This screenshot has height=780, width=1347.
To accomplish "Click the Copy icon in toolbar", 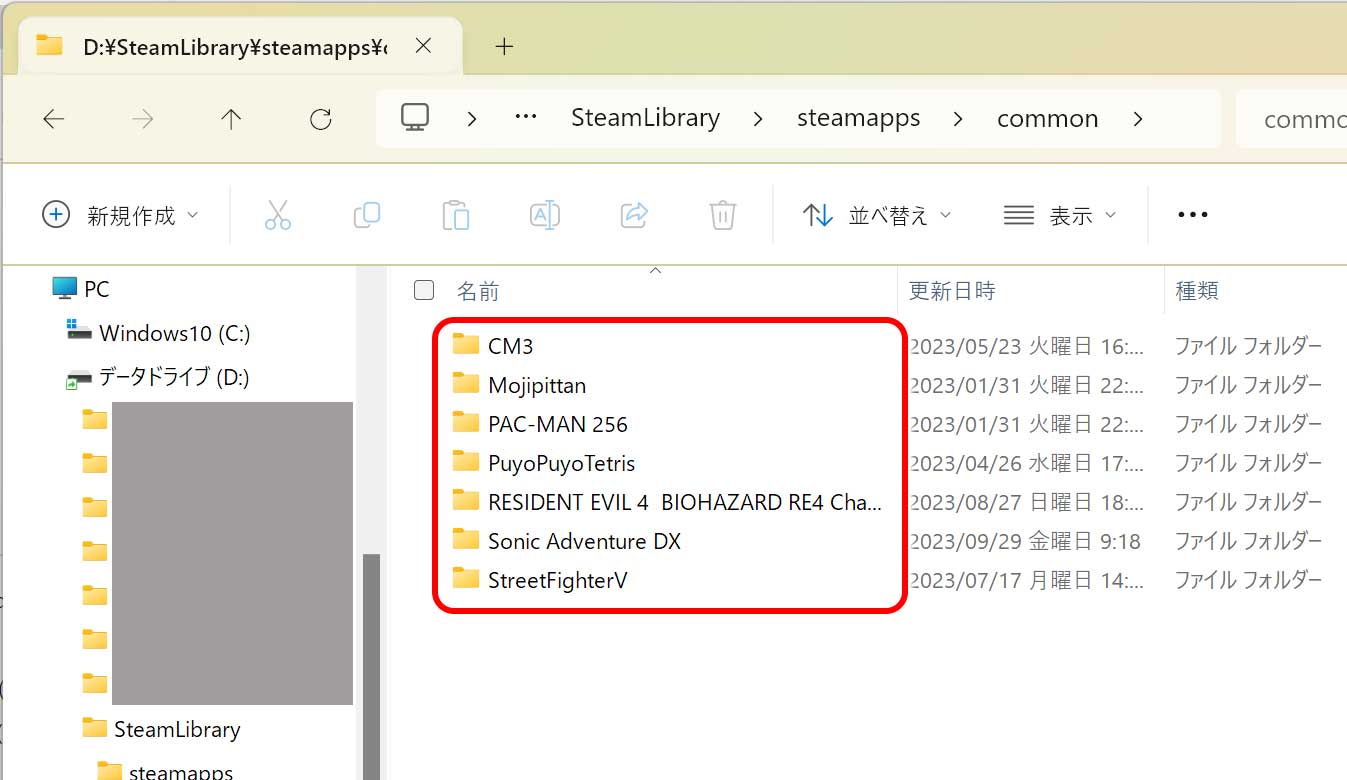I will (x=367, y=215).
